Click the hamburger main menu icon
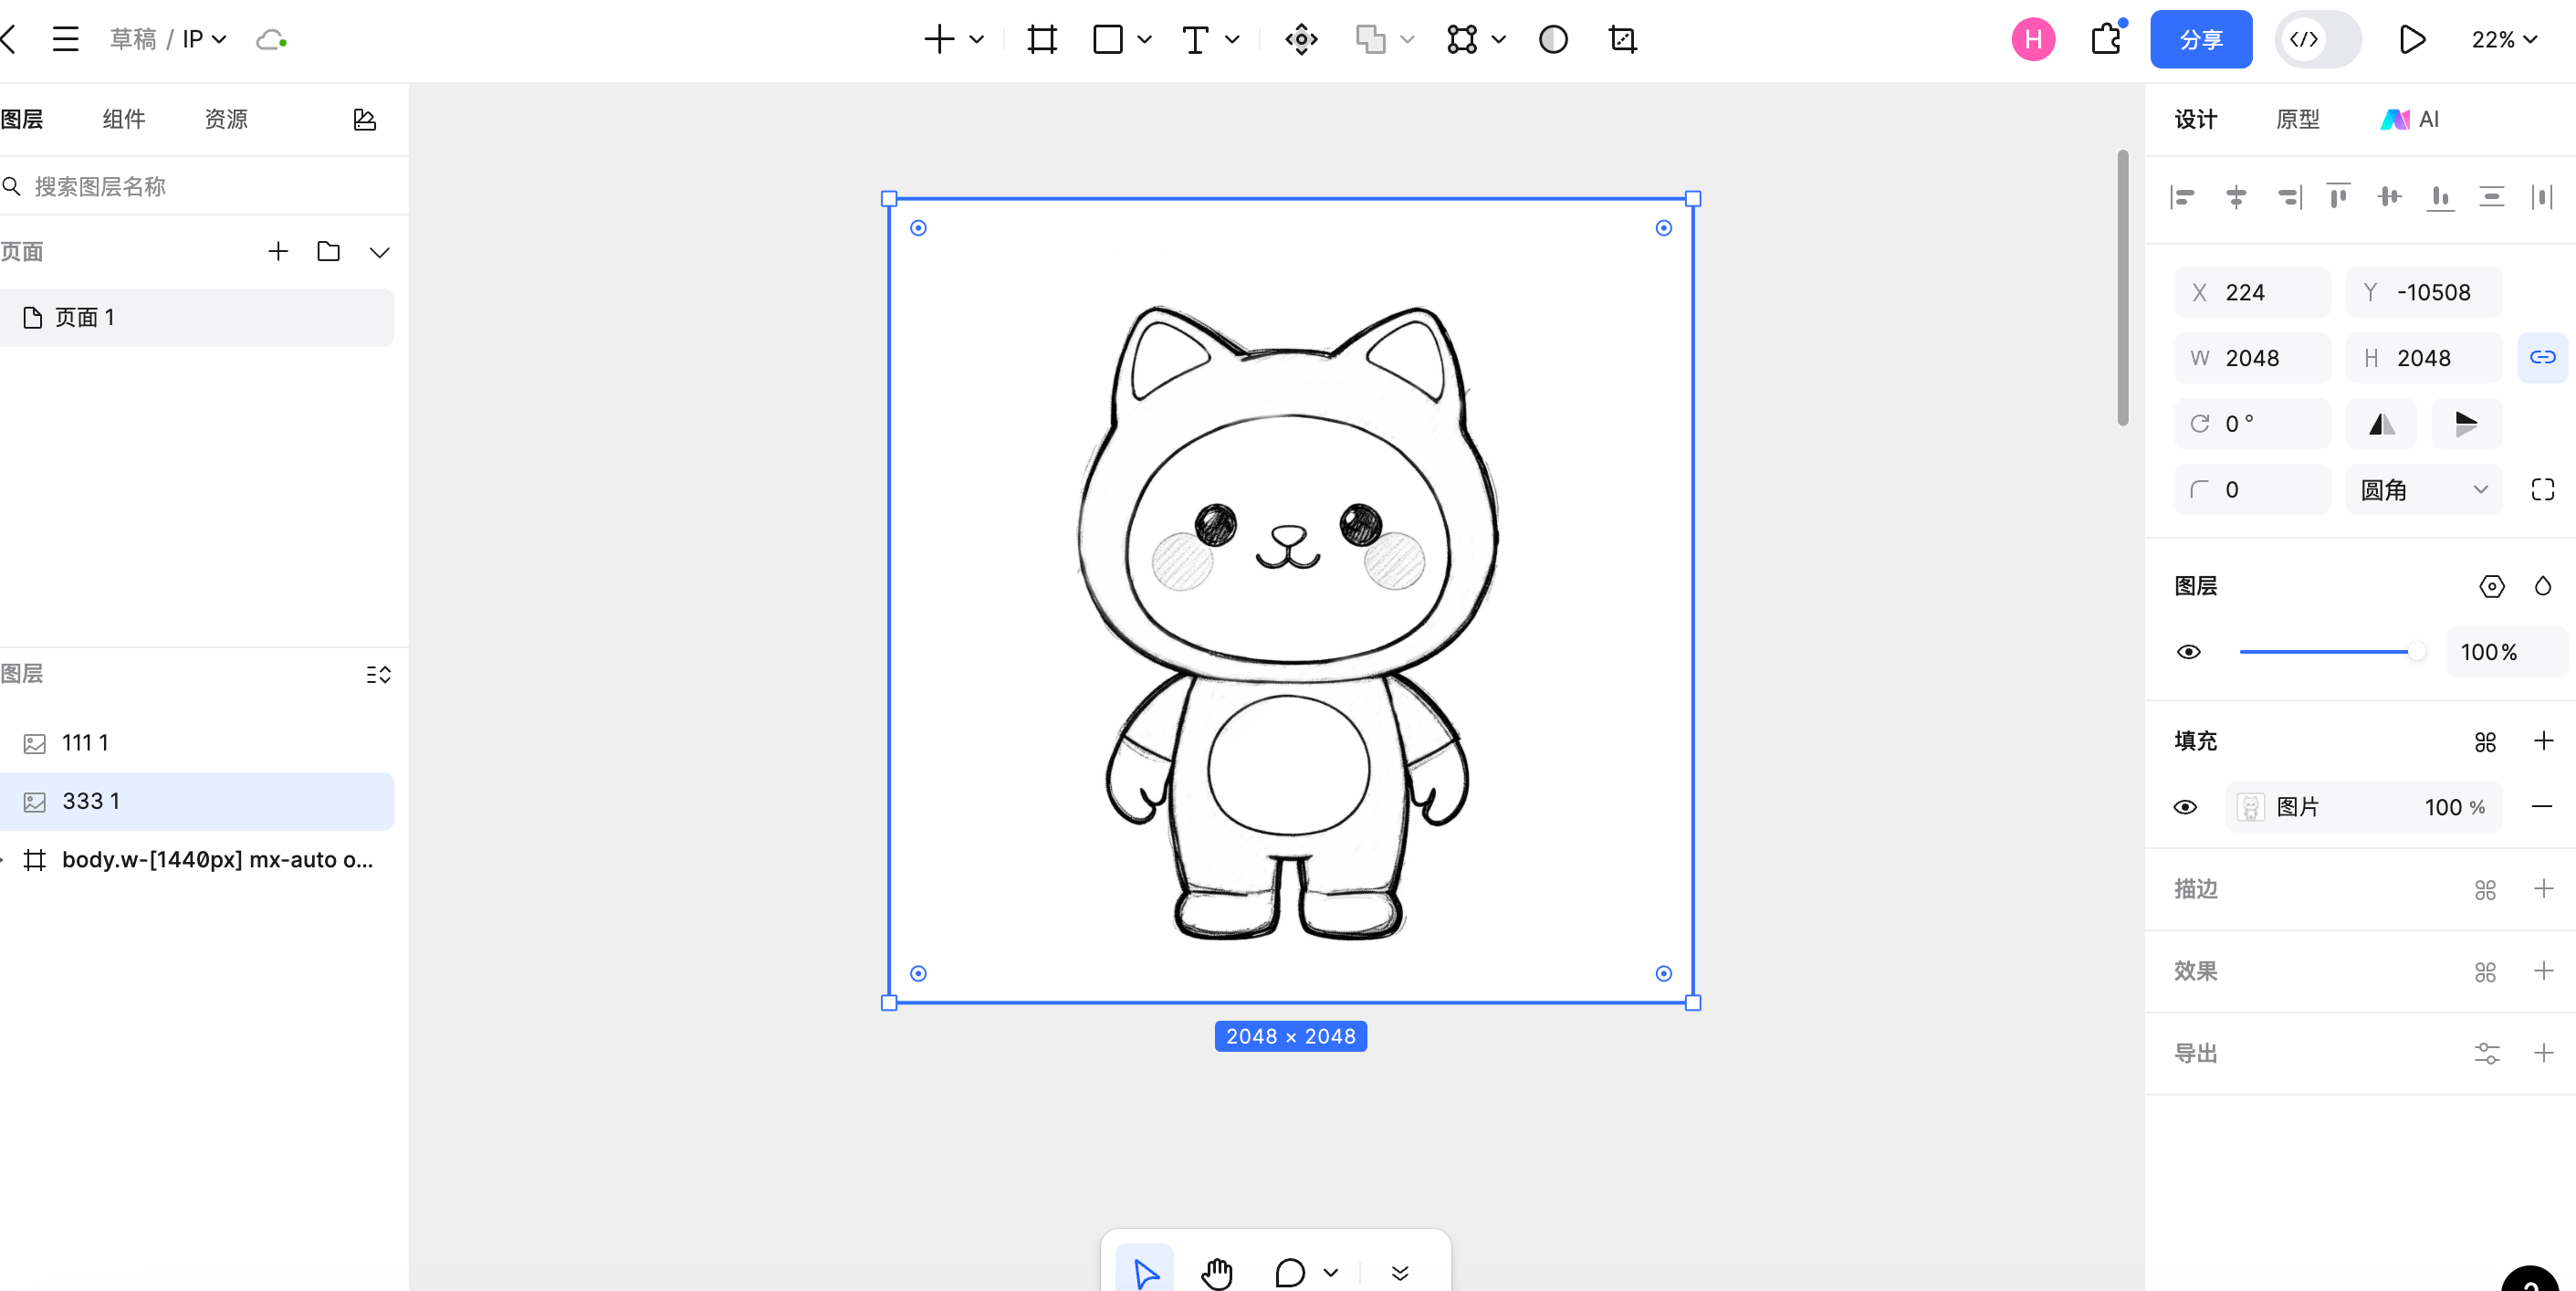 pos(66,40)
